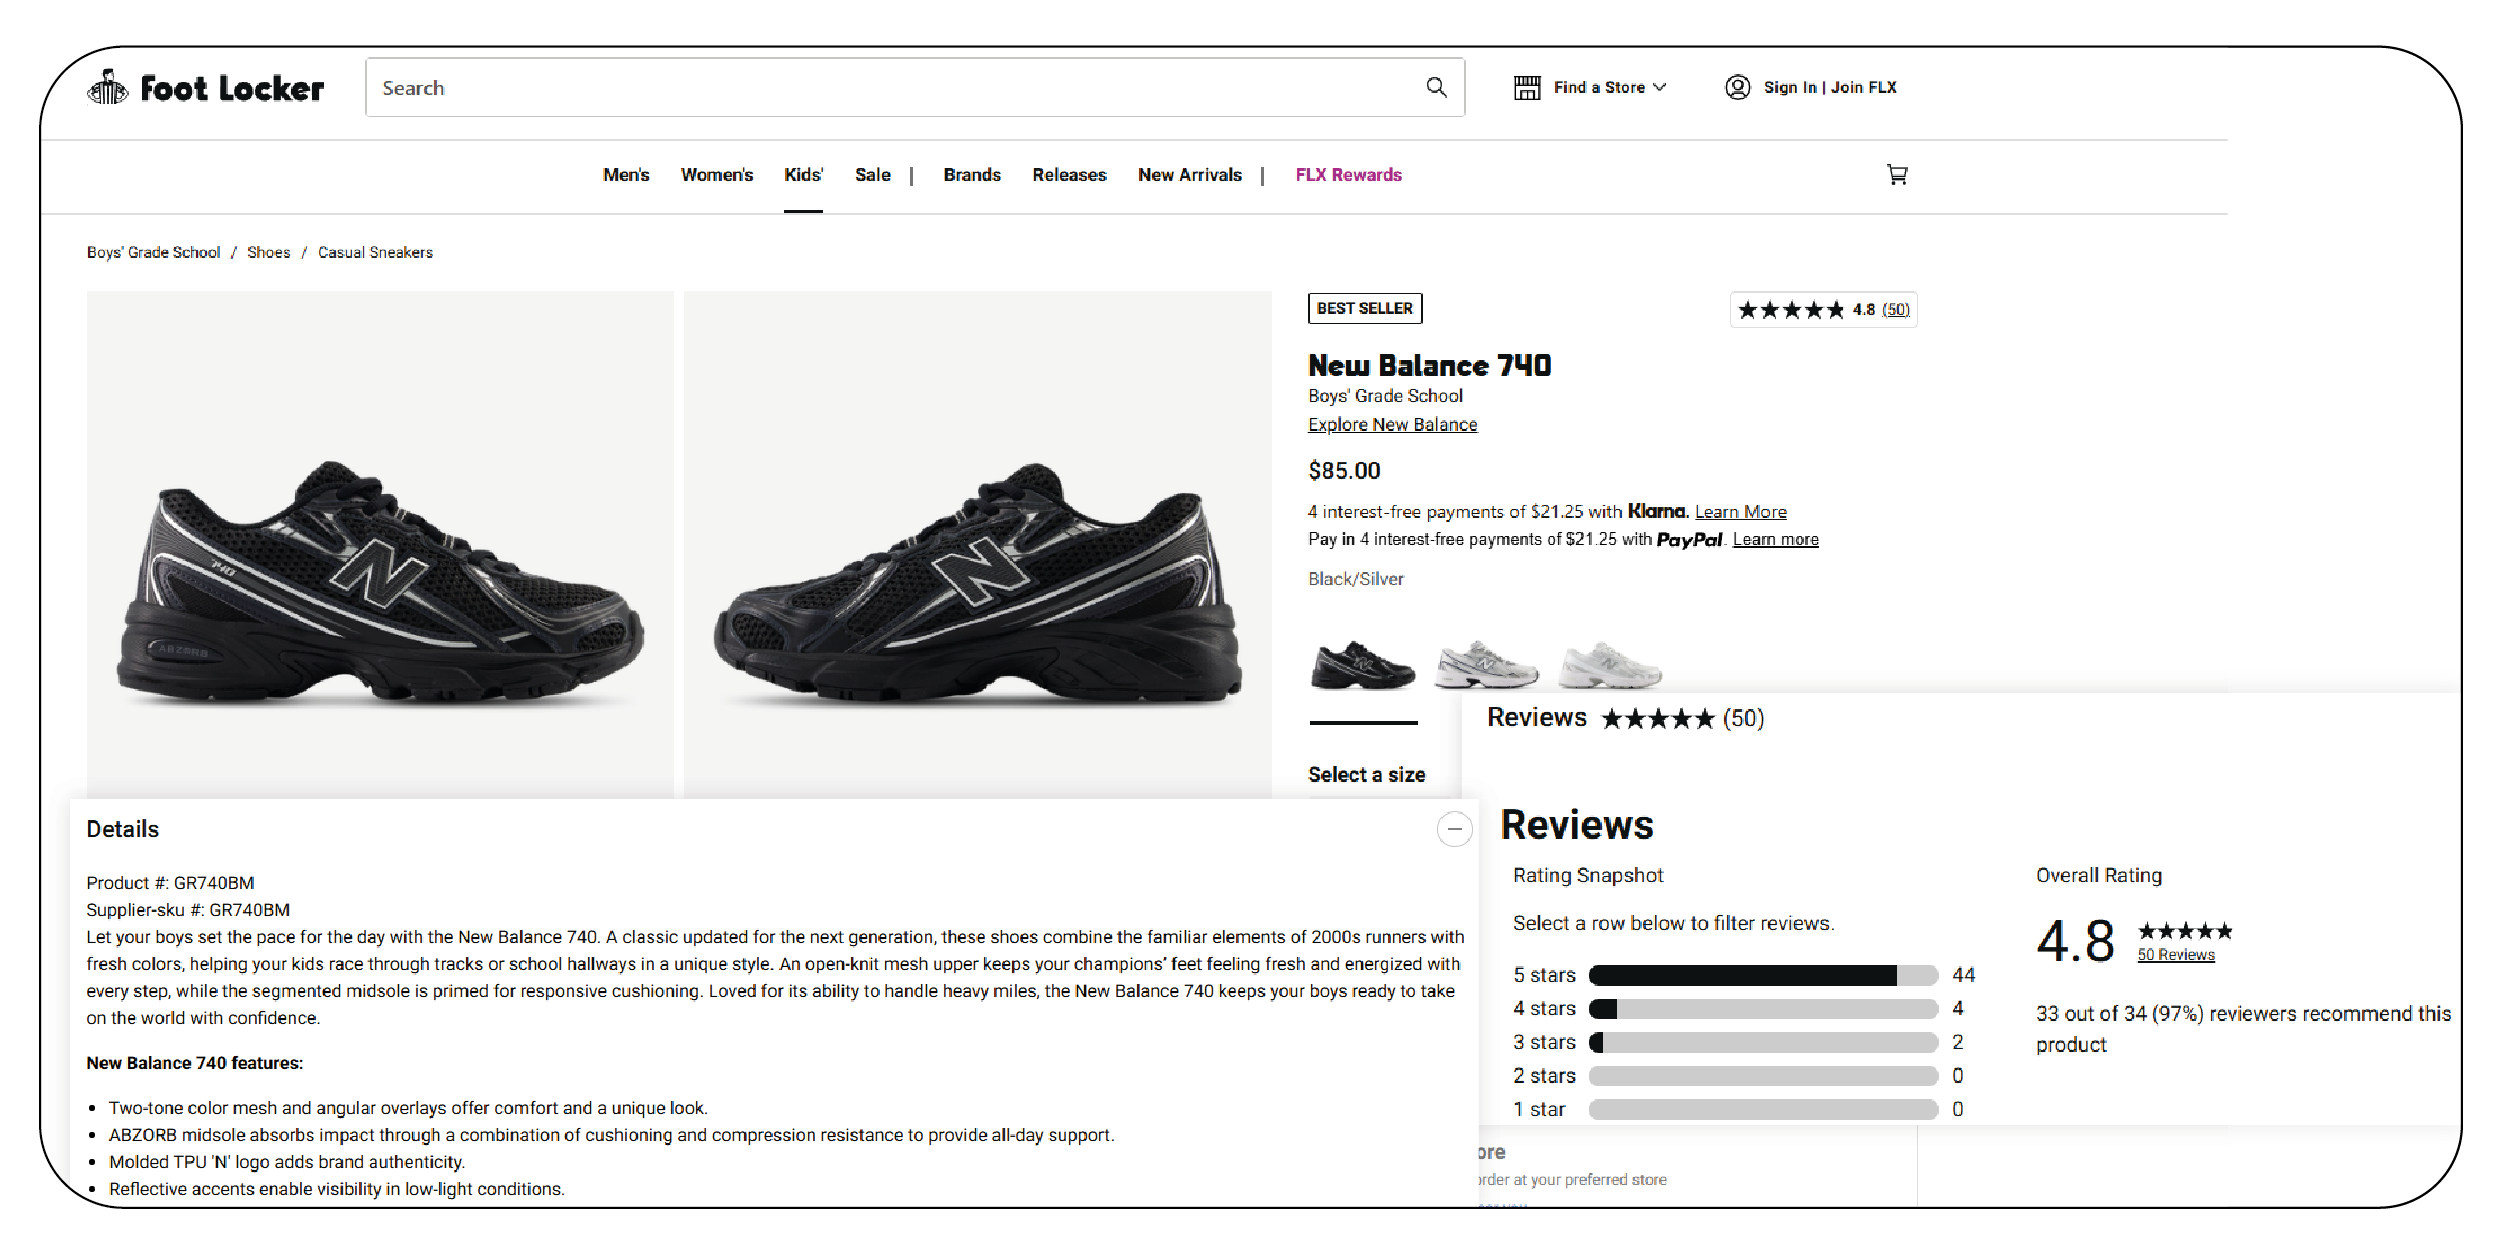Open the Men's menu
Screen dimensions: 2497x1240
point(626,175)
